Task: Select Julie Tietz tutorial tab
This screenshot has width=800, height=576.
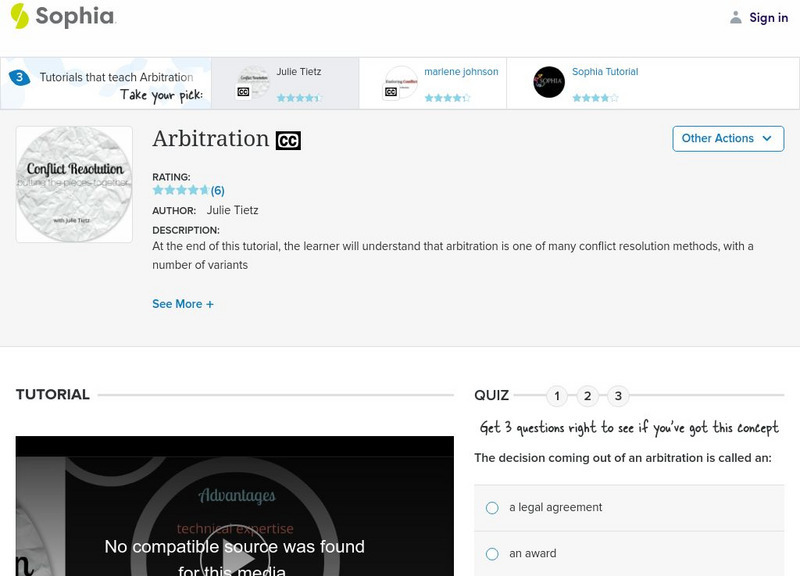Action: 285,83
